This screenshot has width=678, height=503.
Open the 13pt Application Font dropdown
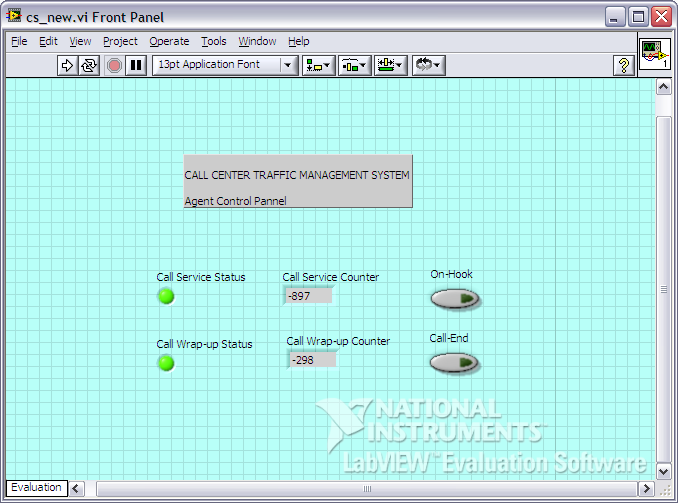[225, 65]
